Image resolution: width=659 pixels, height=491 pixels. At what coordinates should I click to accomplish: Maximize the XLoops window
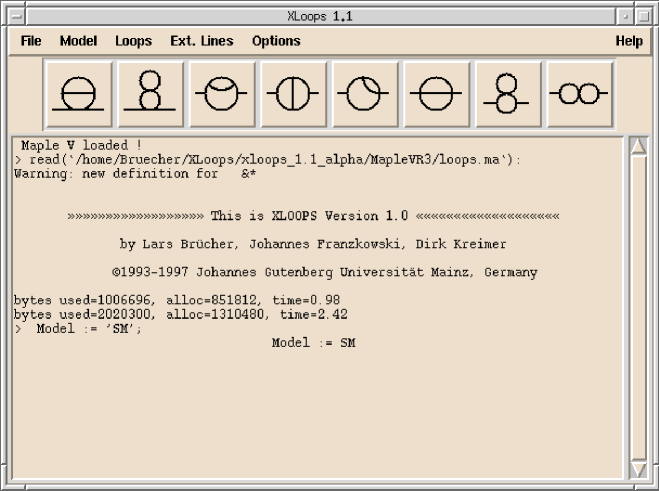click(643, 16)
